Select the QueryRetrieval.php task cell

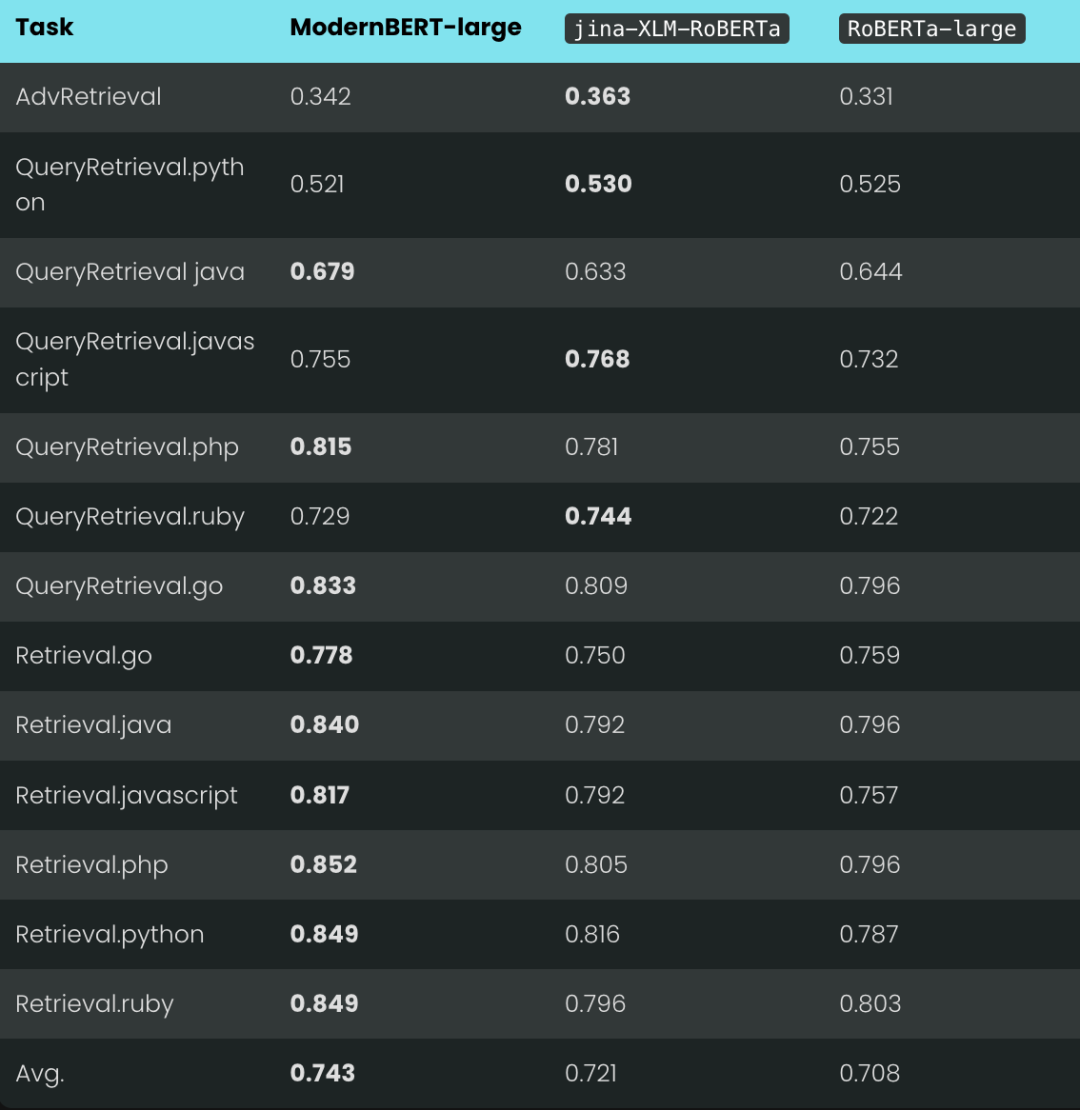[x=127, y=447]
